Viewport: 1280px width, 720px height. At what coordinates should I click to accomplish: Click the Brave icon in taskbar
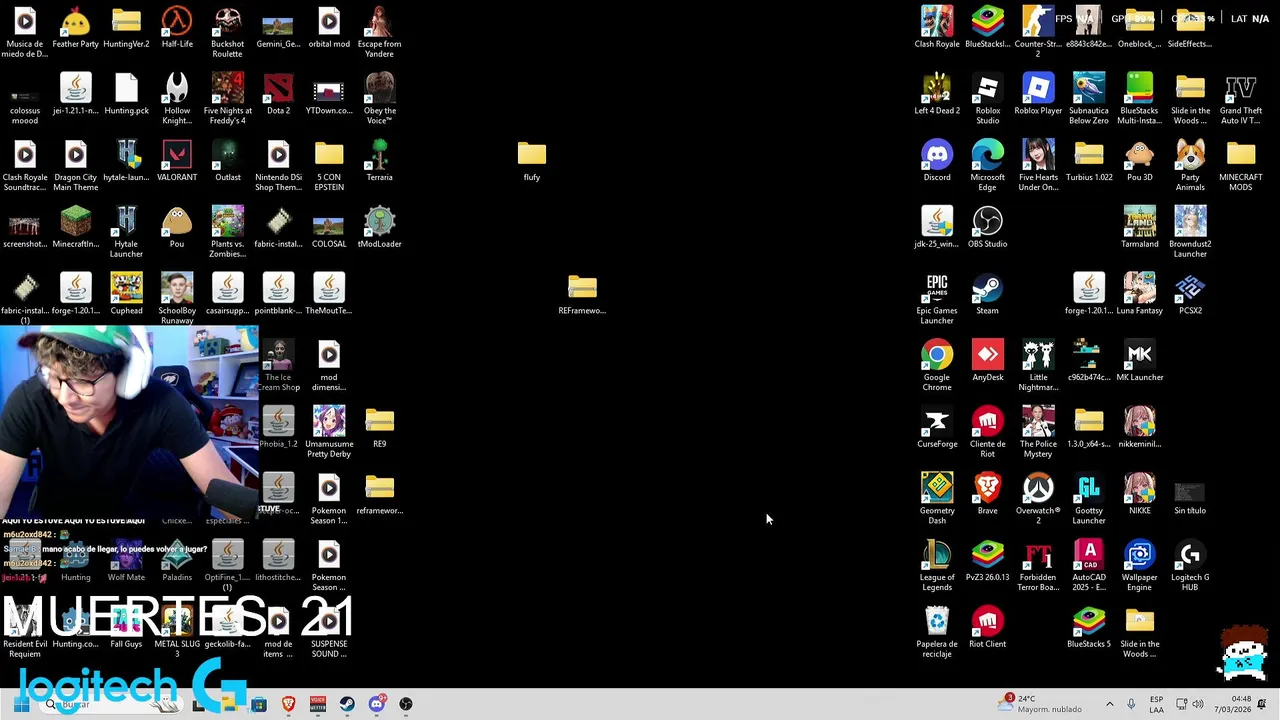[289, 704]
